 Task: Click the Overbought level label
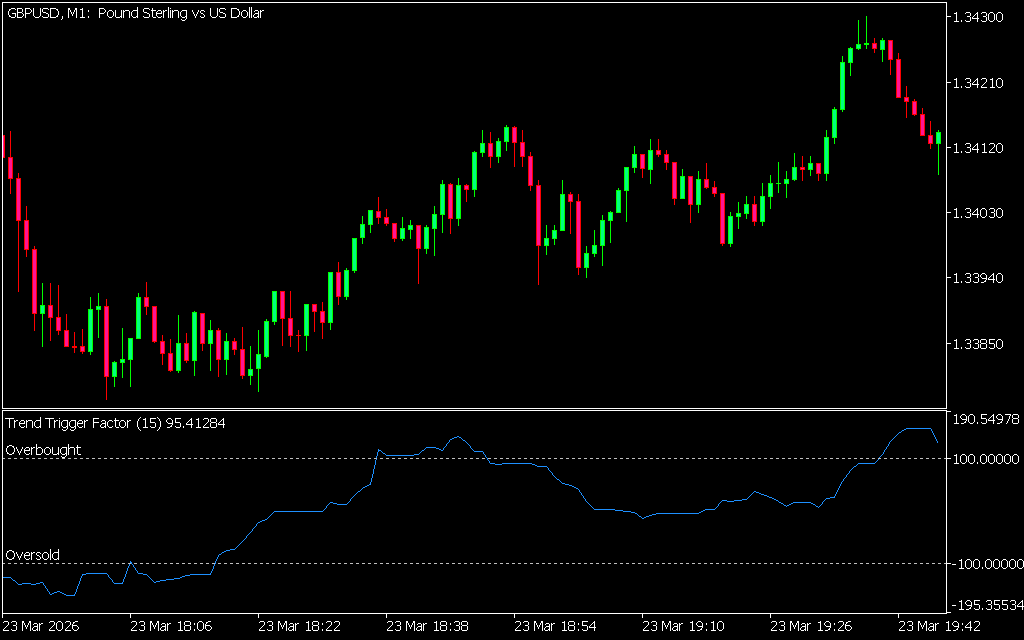pyautogui.click(x=44, y=450)
